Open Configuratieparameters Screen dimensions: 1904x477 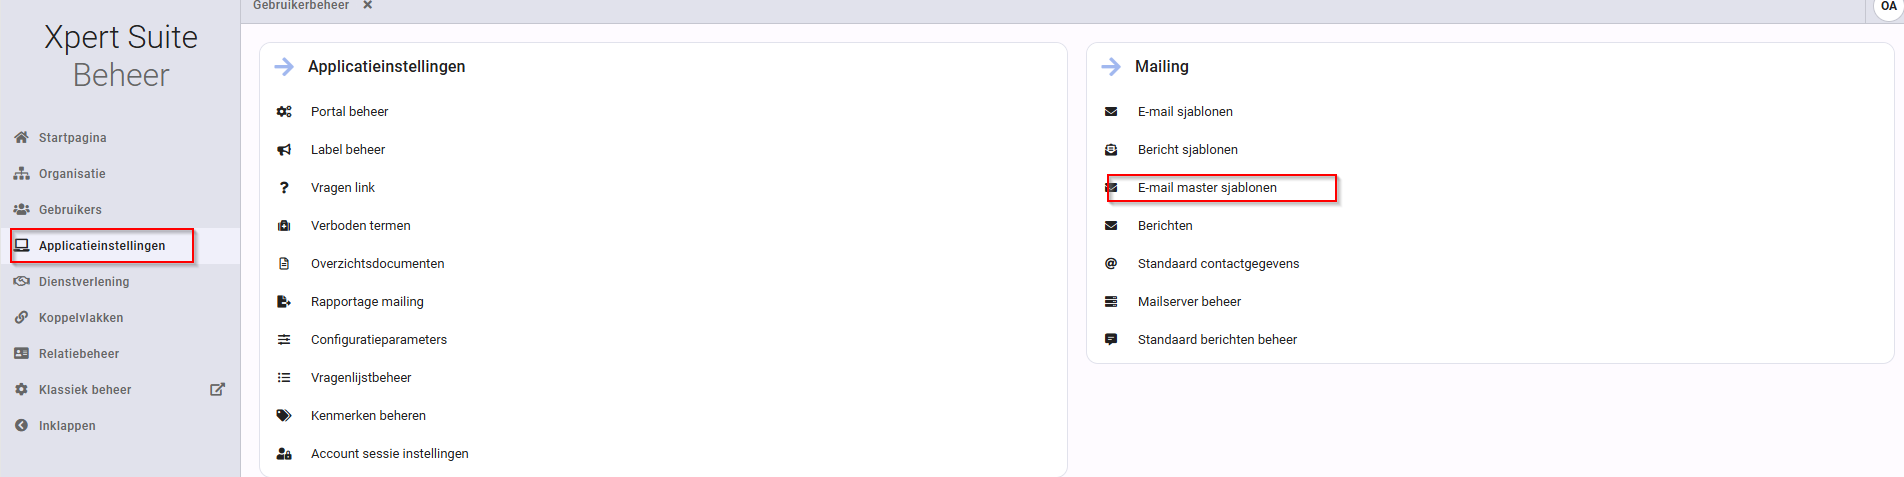(x=379, y=339)
